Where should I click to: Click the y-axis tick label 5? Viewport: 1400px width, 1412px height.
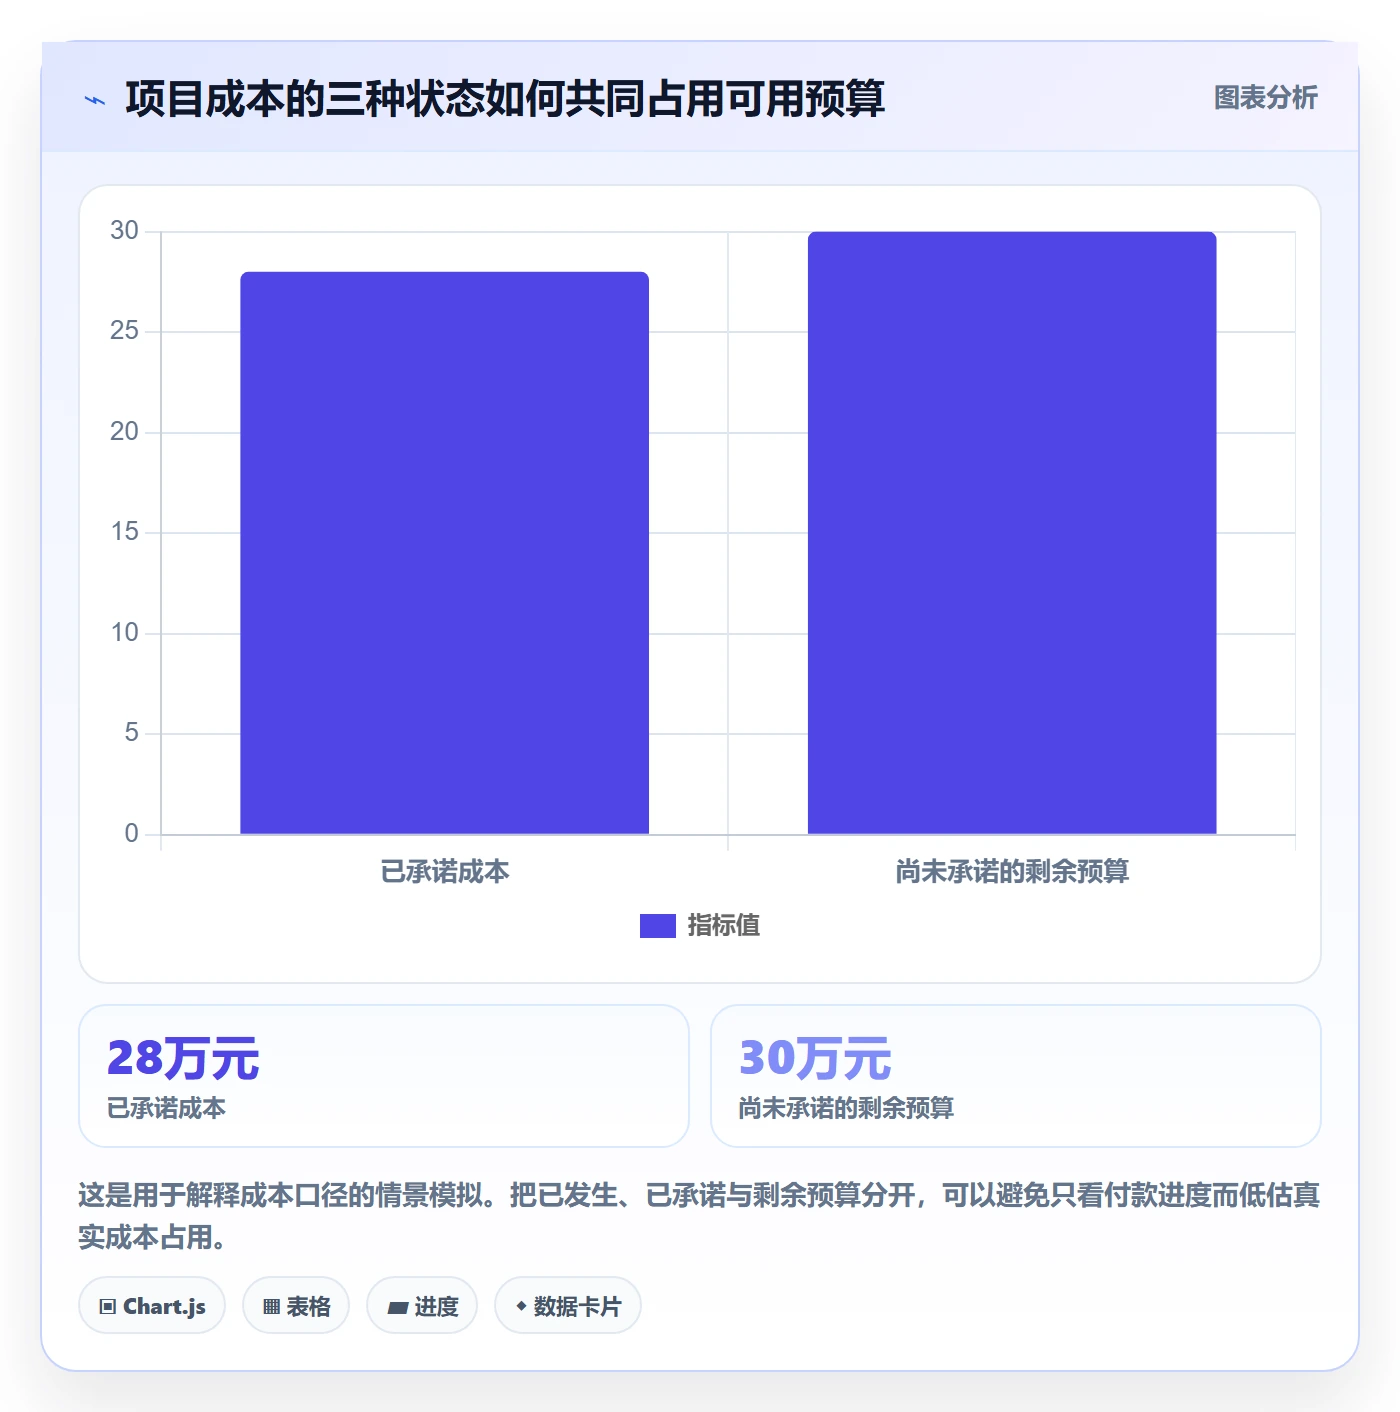click(131, 733)
